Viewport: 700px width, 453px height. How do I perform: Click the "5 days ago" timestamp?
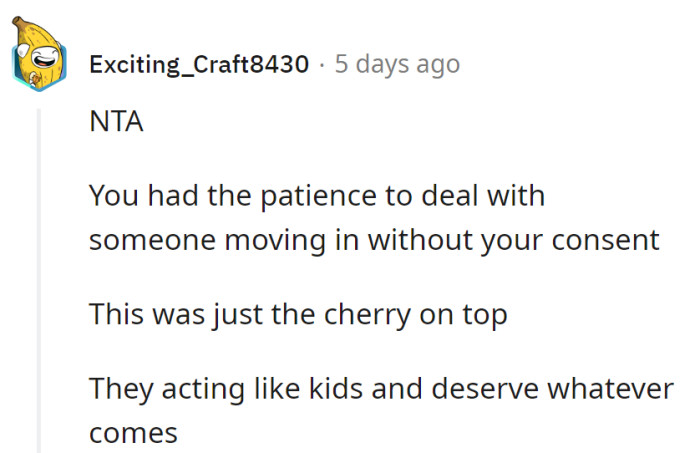[397, 65]
